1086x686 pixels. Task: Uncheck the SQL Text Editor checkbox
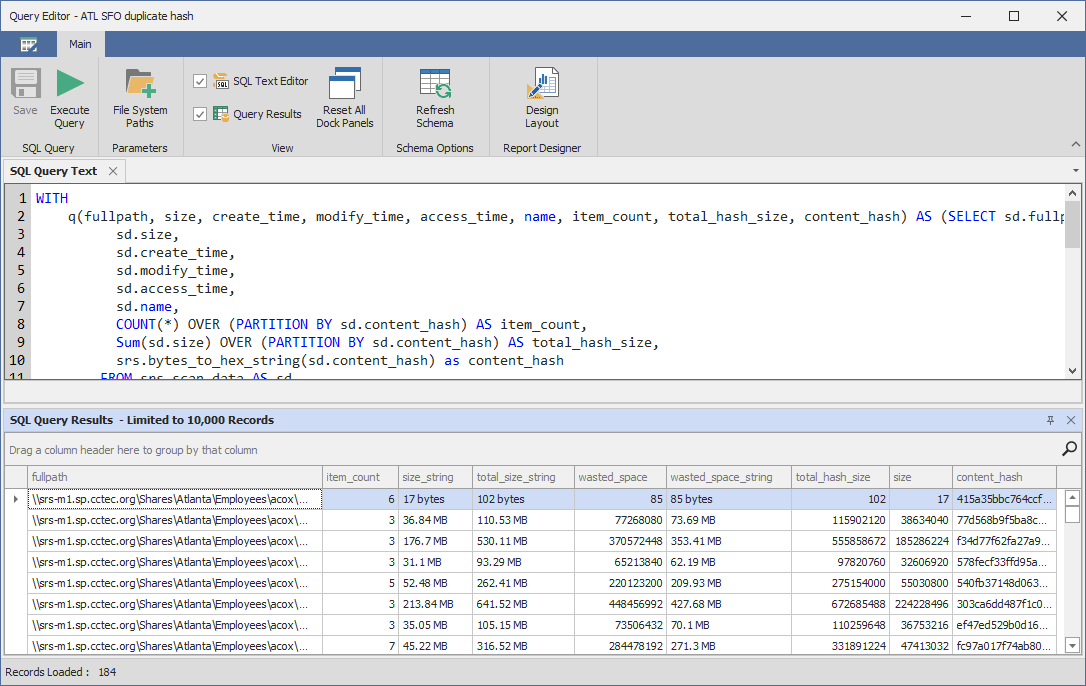click(x=200, y=81)
